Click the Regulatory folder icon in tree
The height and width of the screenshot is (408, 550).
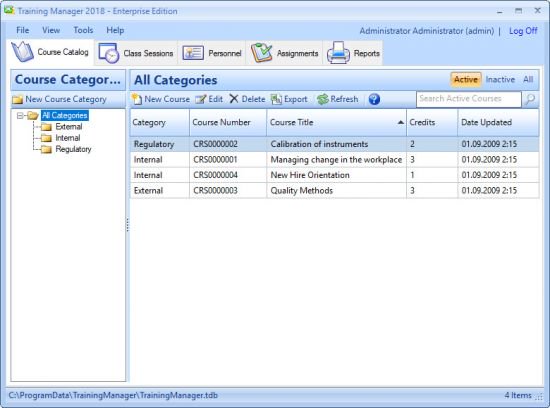click(x=46, y=149)
